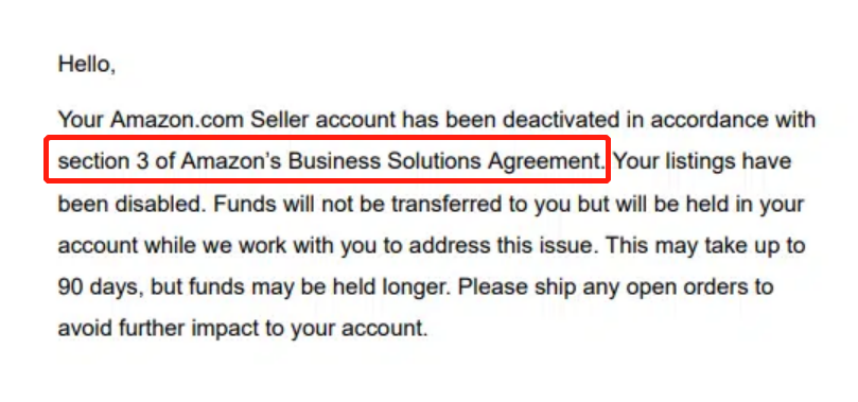This screenshot has height=402, width=858.
Task: Click the red-boxed Business Solutions Agreement phrase
Action: [x=326, y=160]
